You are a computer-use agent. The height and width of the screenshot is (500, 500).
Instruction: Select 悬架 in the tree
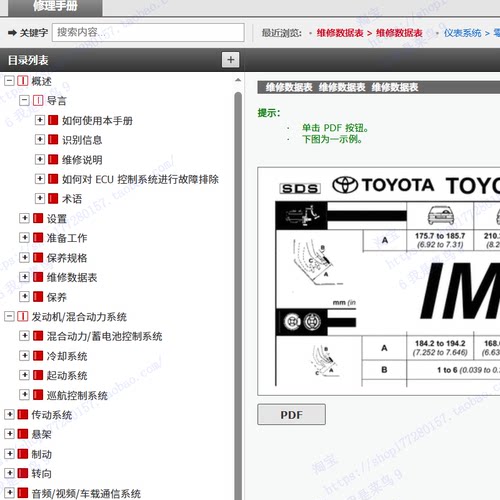[42, 435]
